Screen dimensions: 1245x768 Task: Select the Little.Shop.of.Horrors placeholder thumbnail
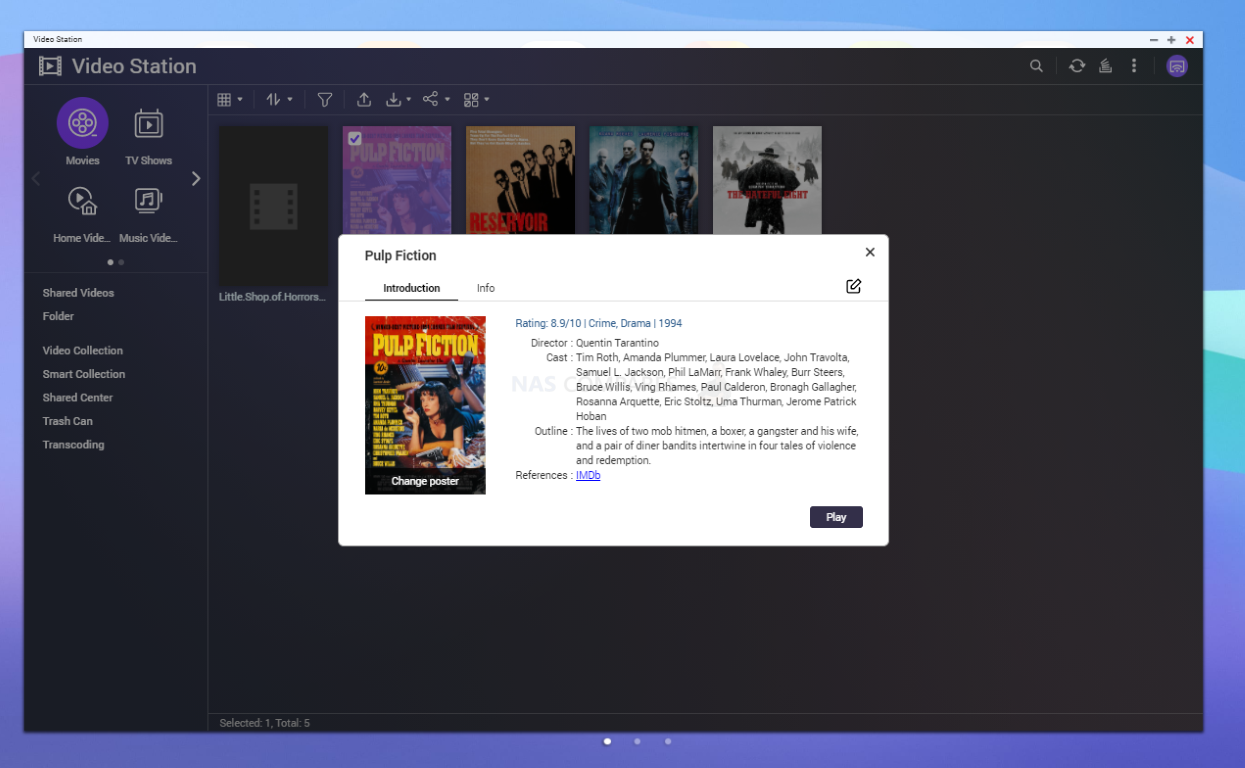[273, 206]
